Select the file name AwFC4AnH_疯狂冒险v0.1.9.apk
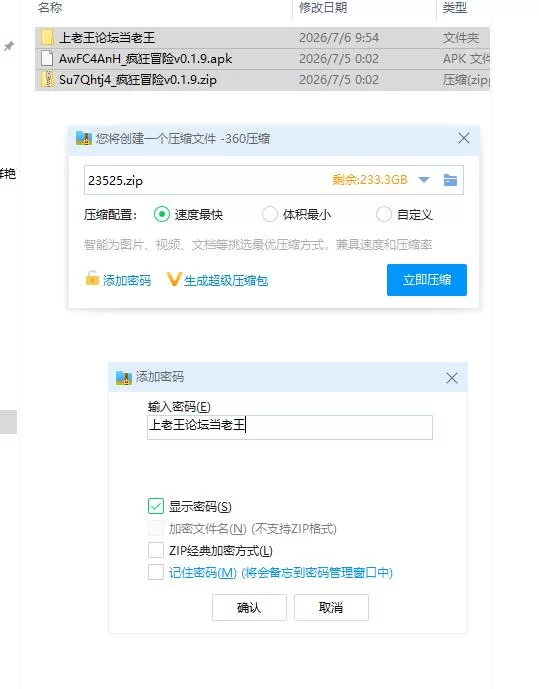 [145, 58]
